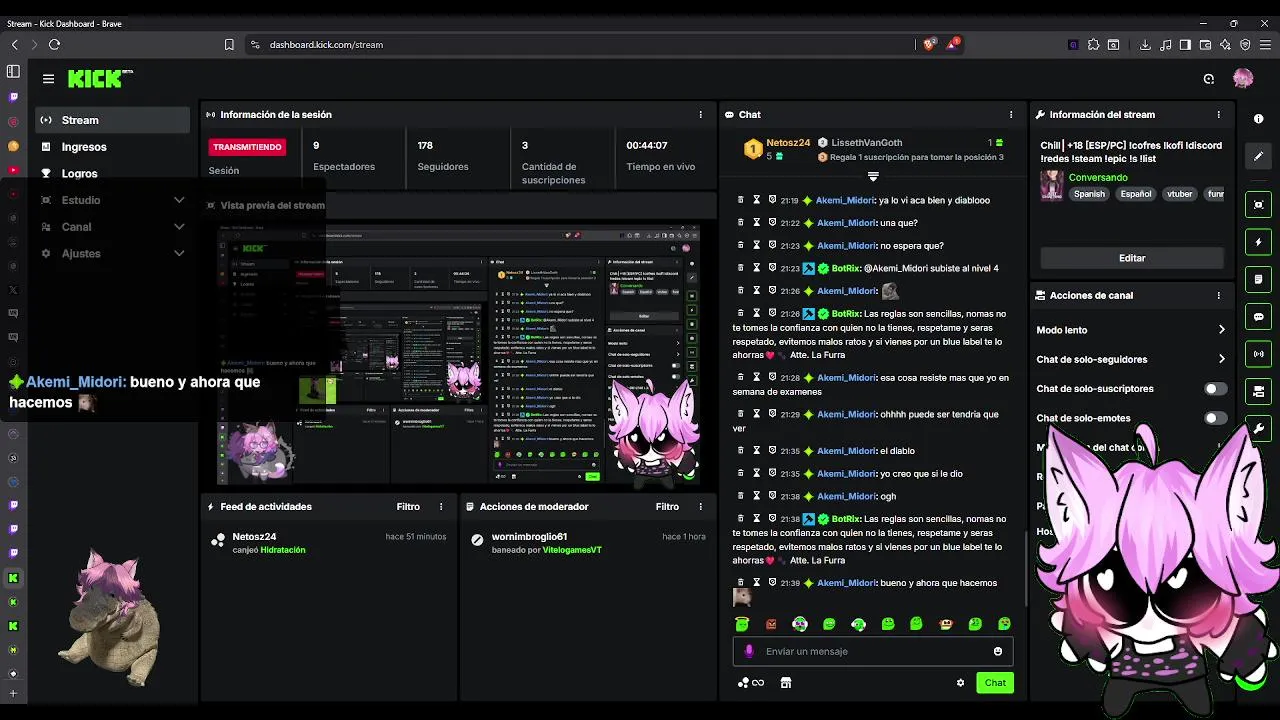Open chat settings gear icon
The width and height of the screenshot is (1280, 720).
960,683
